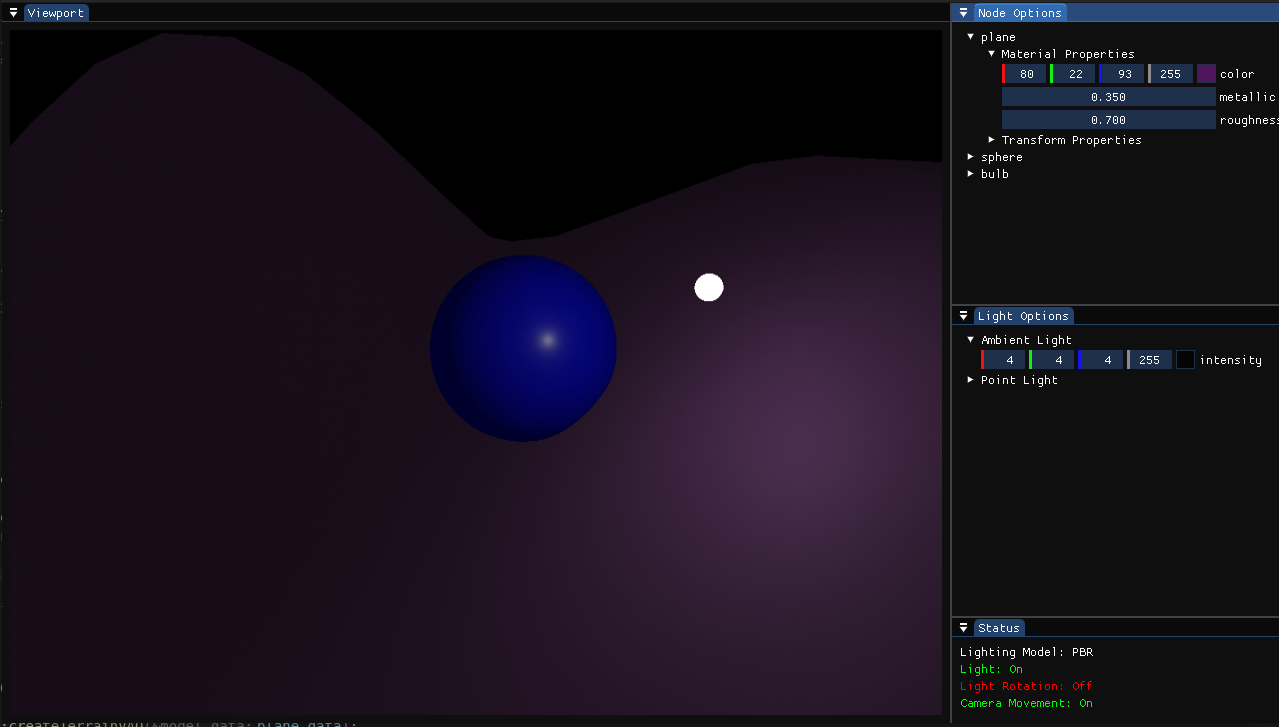This screenshot has height=727, width=1279.
Task: Expand the bulb tree node
Action: click(970, 174)
